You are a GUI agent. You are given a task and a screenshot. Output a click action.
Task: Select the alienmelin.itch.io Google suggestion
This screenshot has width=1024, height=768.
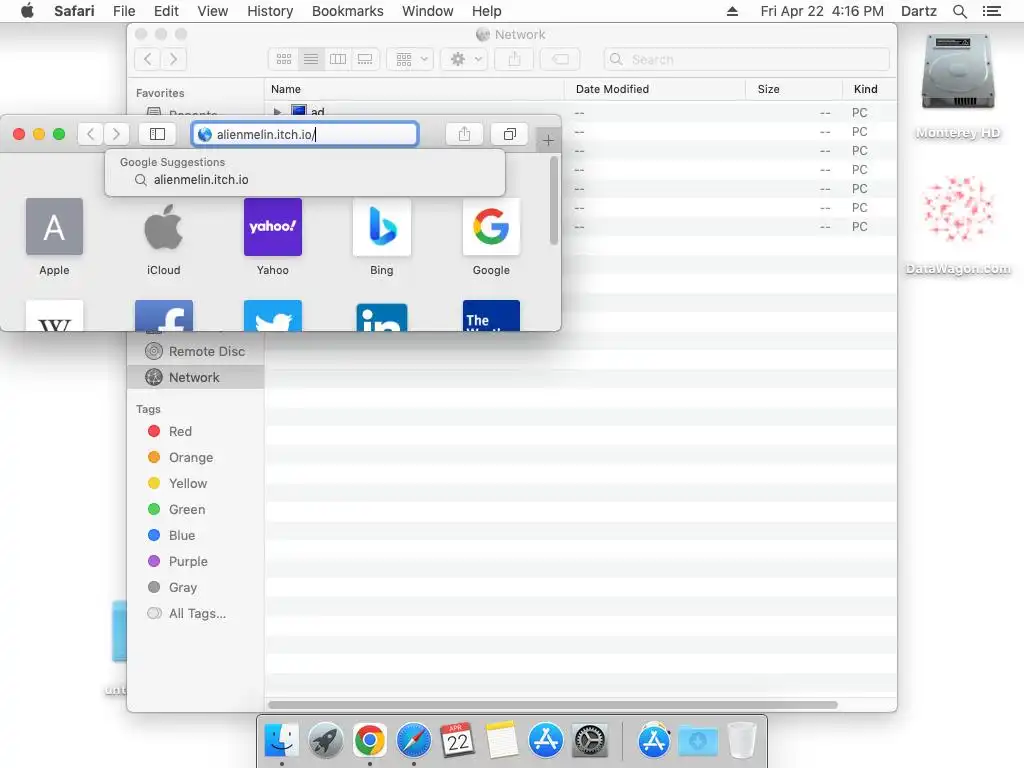point(305,180)
